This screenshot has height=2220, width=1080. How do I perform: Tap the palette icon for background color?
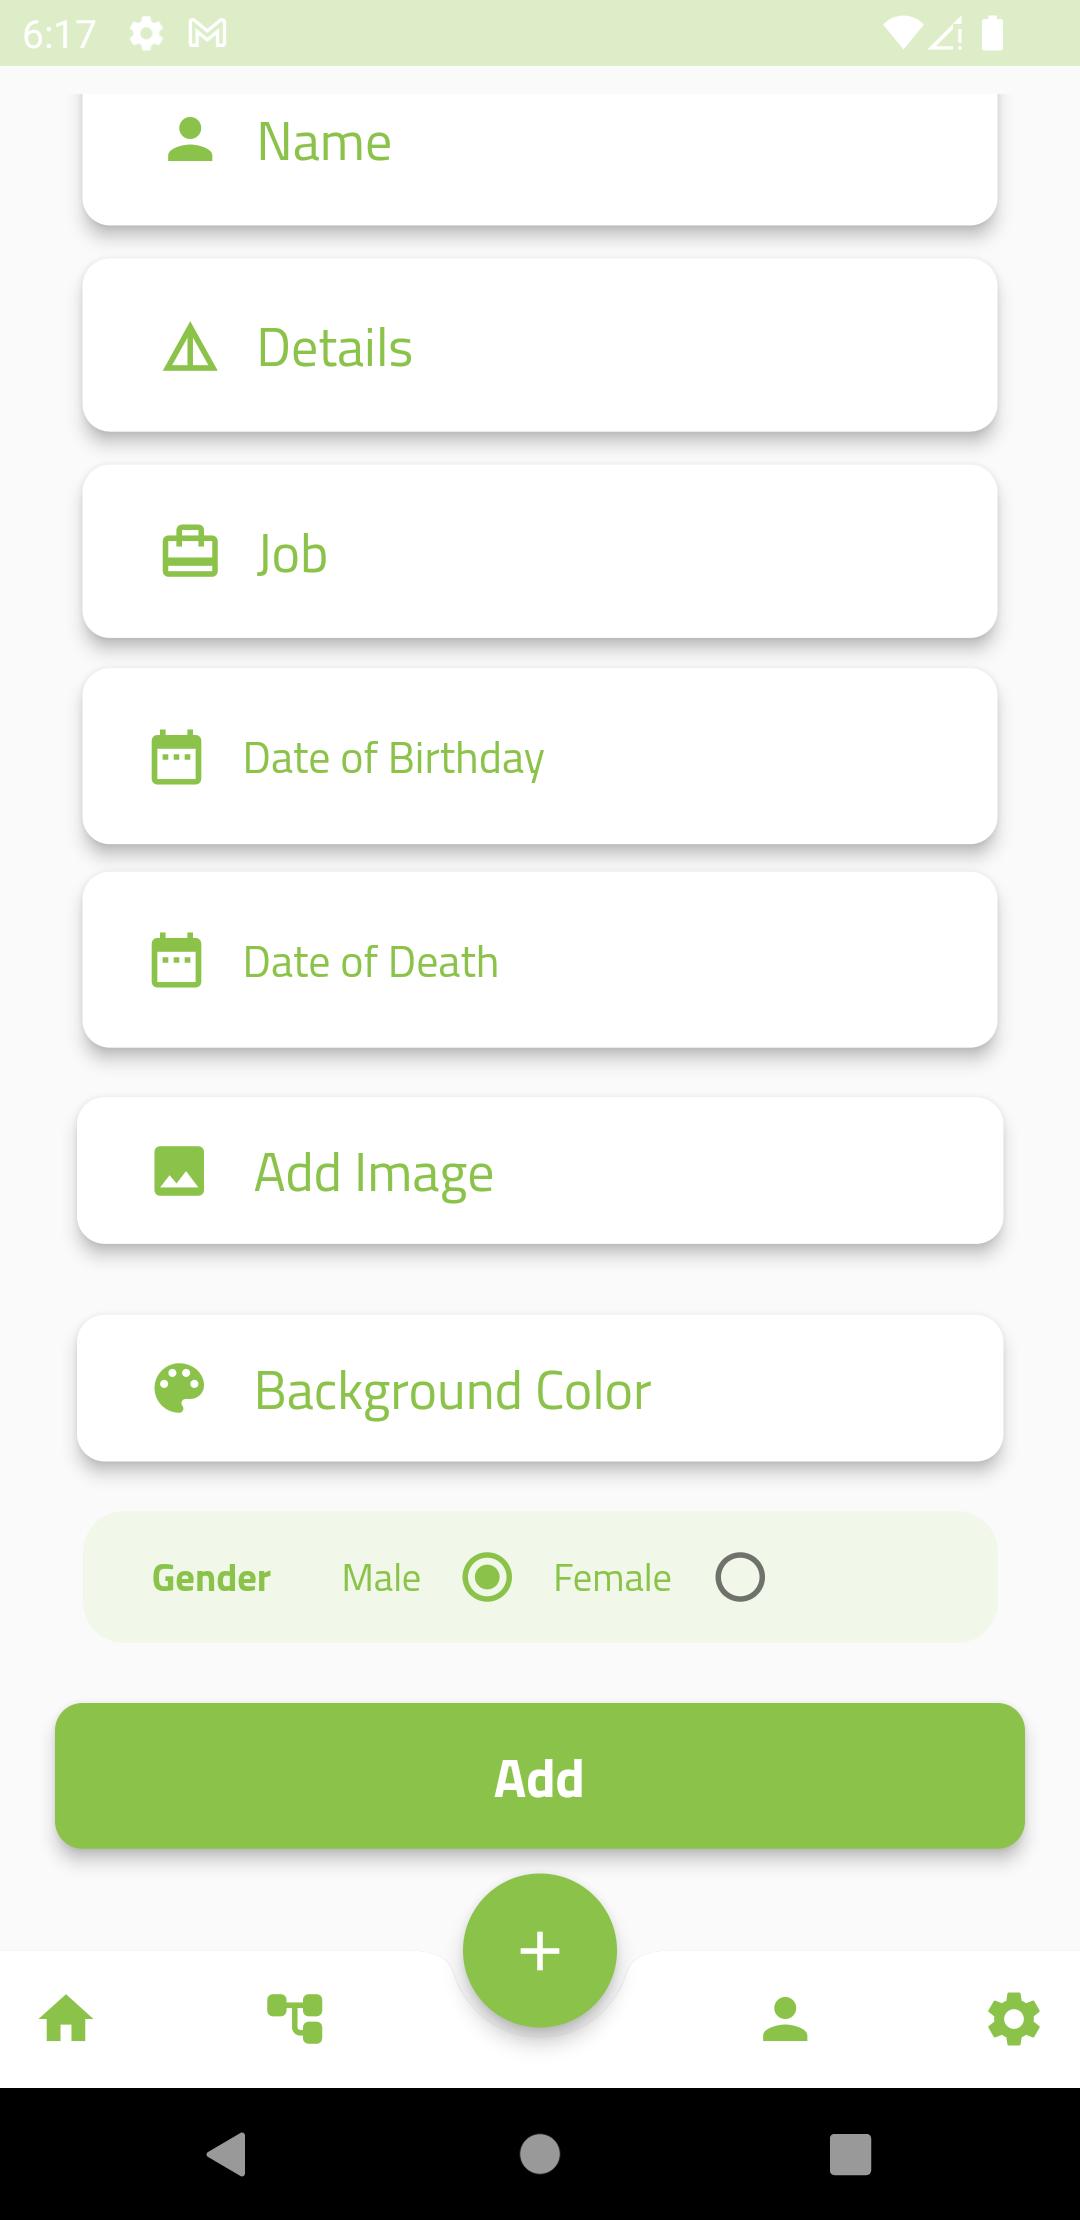pyautogui.click(x=179, y=1389)
